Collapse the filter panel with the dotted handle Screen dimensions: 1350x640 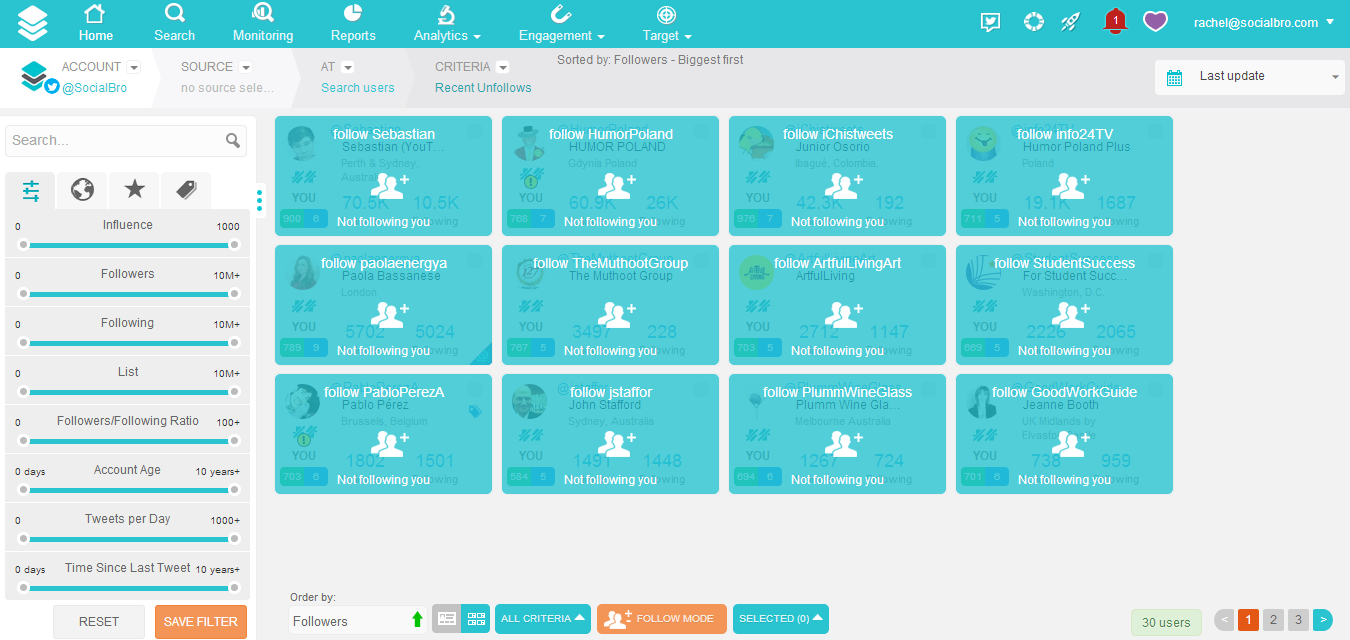click(x=260, y=200)
